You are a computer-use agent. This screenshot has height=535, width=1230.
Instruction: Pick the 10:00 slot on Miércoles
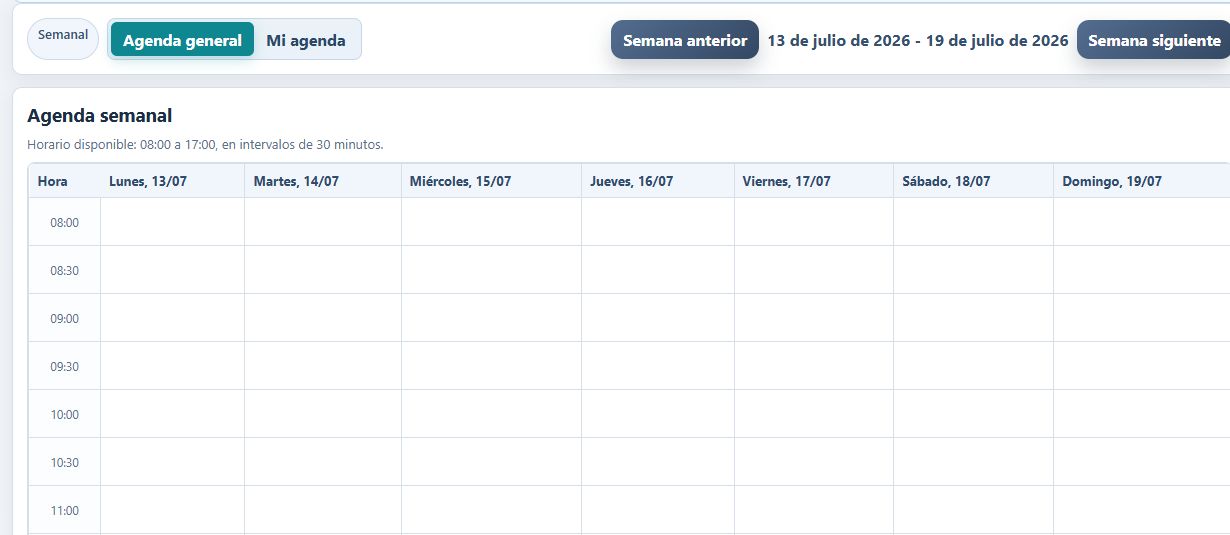pos(492,414)
